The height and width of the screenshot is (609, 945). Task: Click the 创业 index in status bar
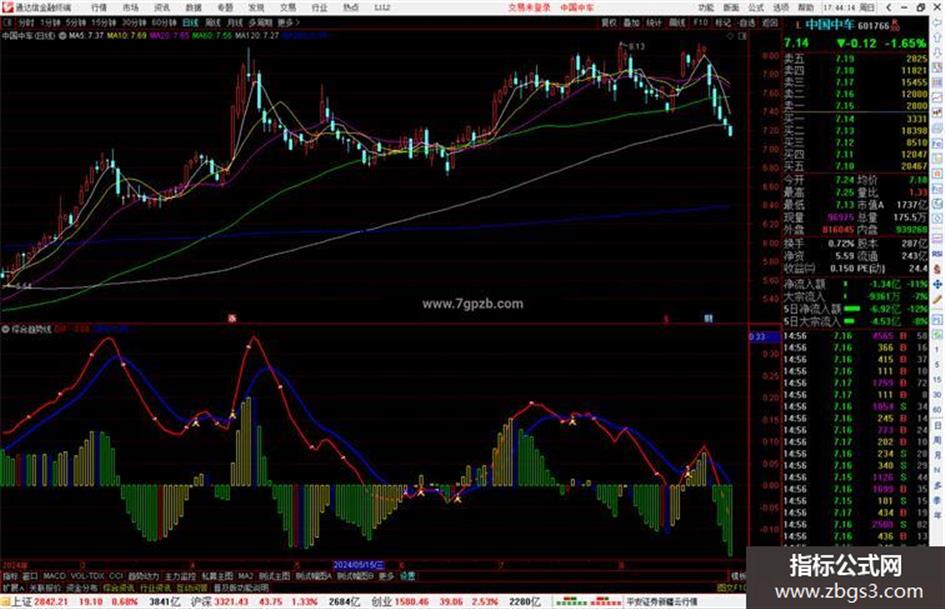pyautogui.click(x=382, y=602)
